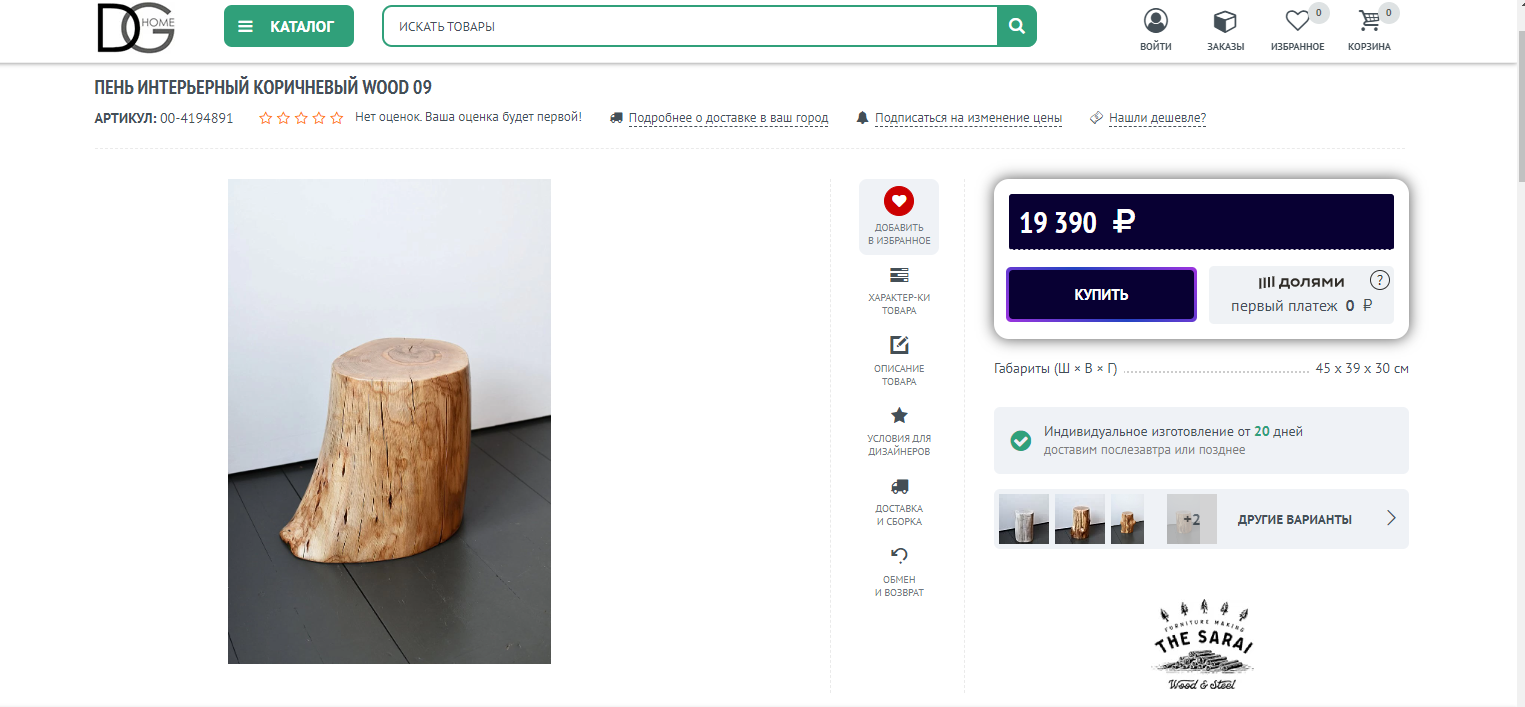Open delivery details for your city link
The width and height of the screenshot is (1525, 707).
coord(728,118)
